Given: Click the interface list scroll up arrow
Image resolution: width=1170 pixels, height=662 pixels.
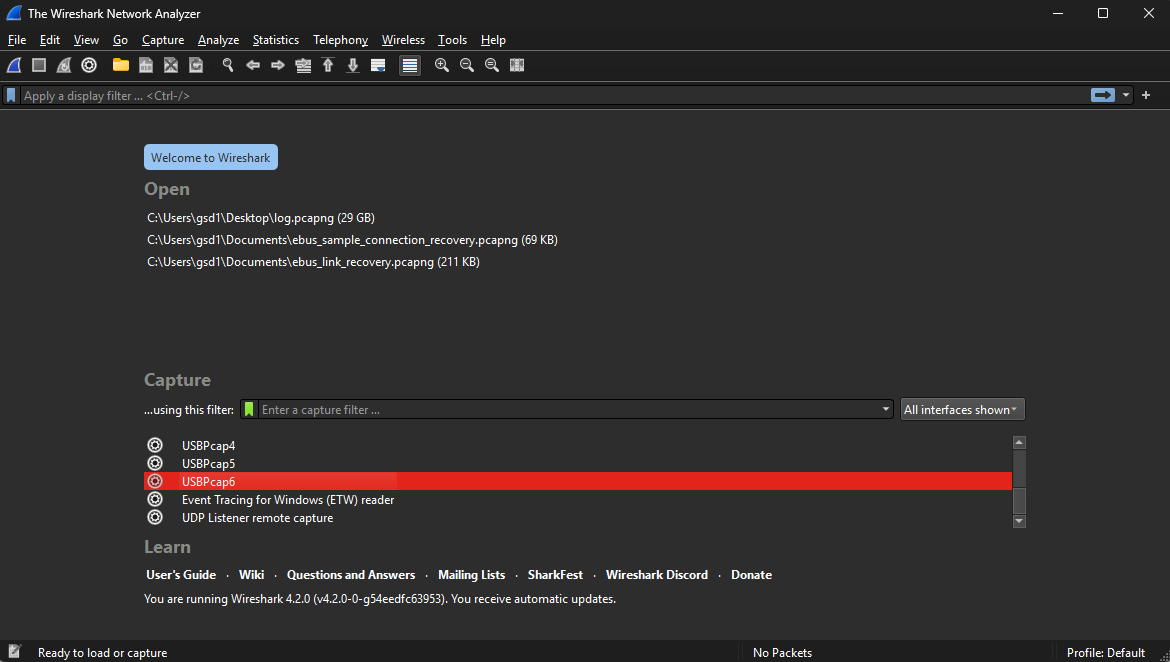Looking at the screenshot, I should (x=1019, y=443).
